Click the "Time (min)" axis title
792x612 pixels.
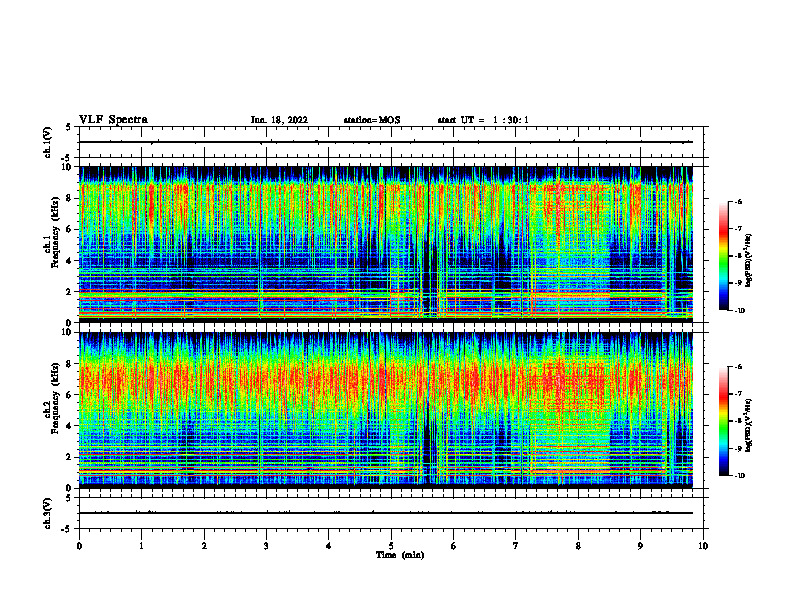[400, 555]
